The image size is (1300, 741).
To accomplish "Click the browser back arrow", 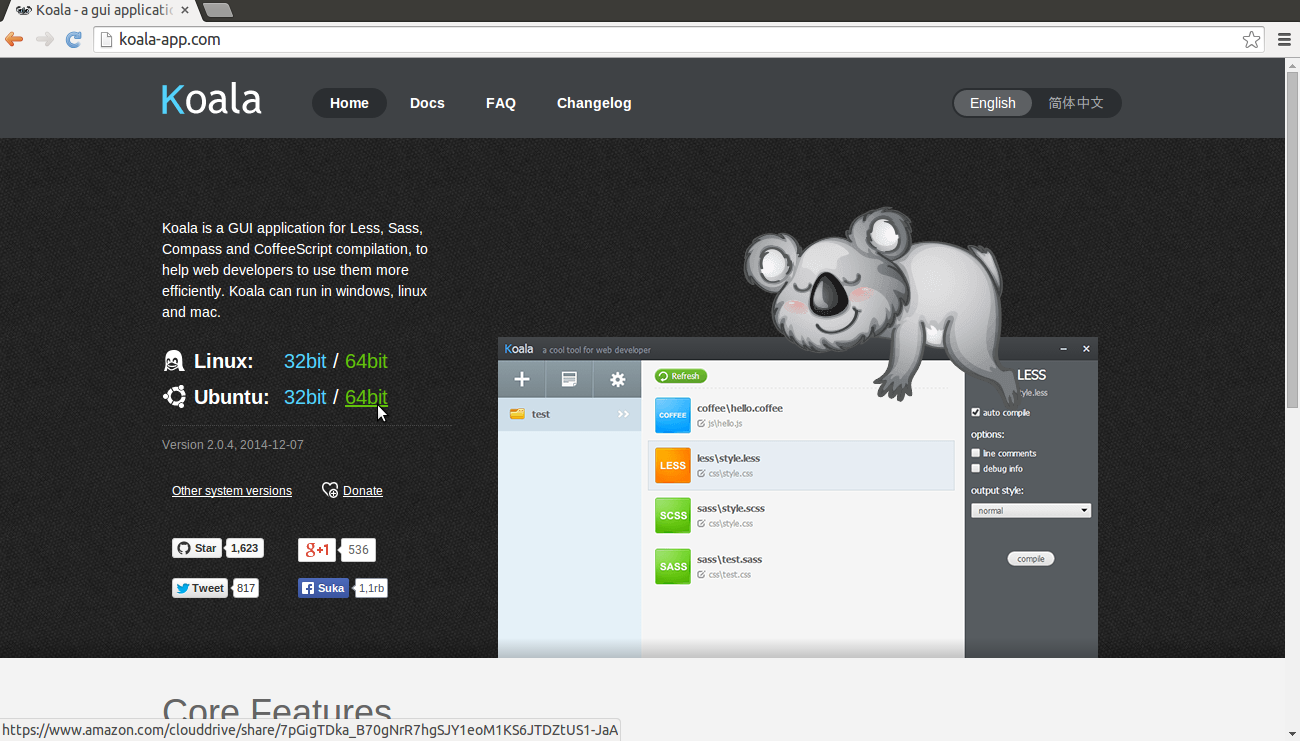I will 14,40.
